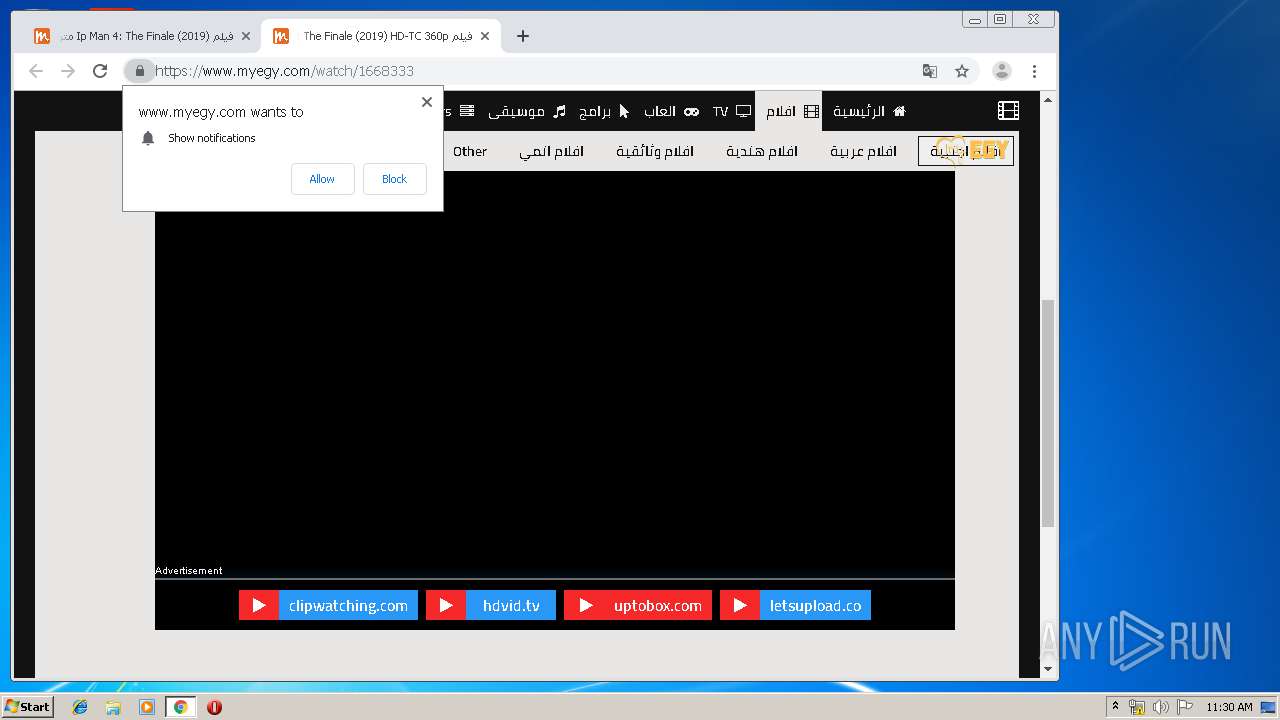
Task: Click the address bar URL
Action: coord(284,71)
